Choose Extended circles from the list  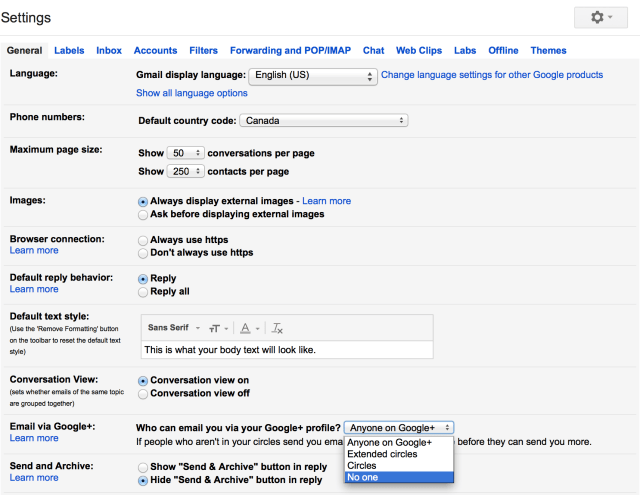coord(399,454)
